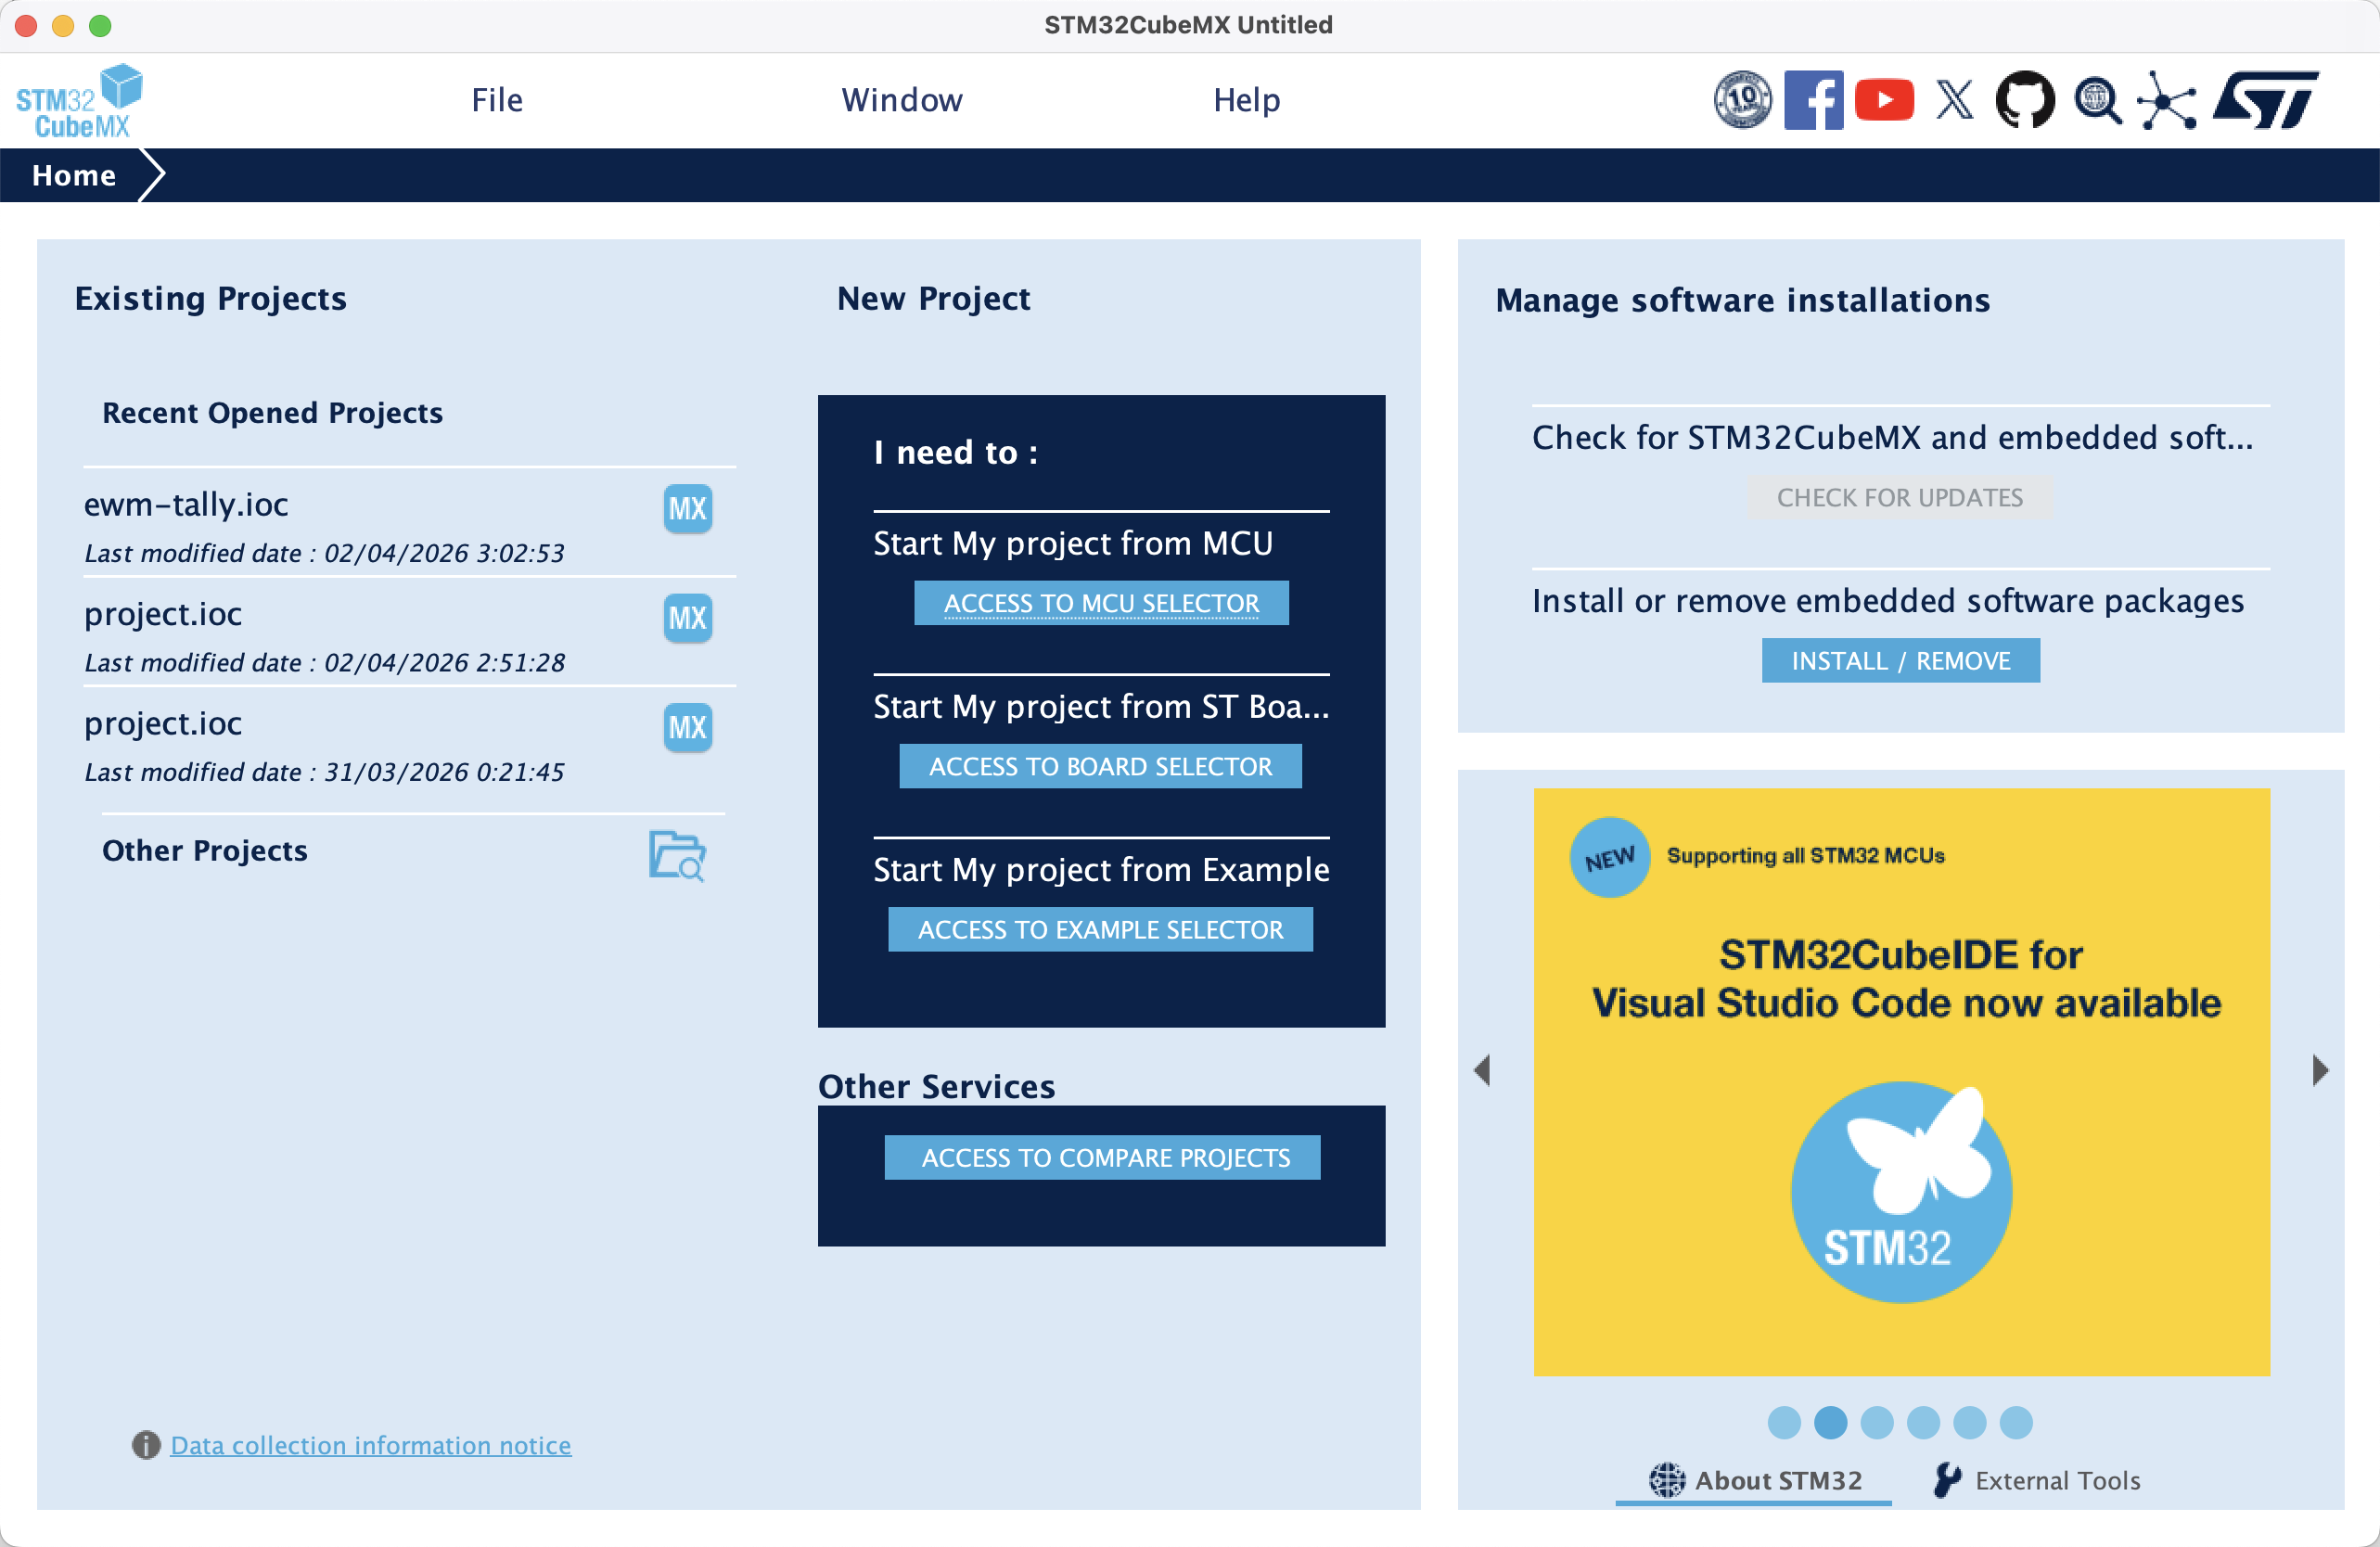Open Data collection information notice link

(x=370, y=1445)
